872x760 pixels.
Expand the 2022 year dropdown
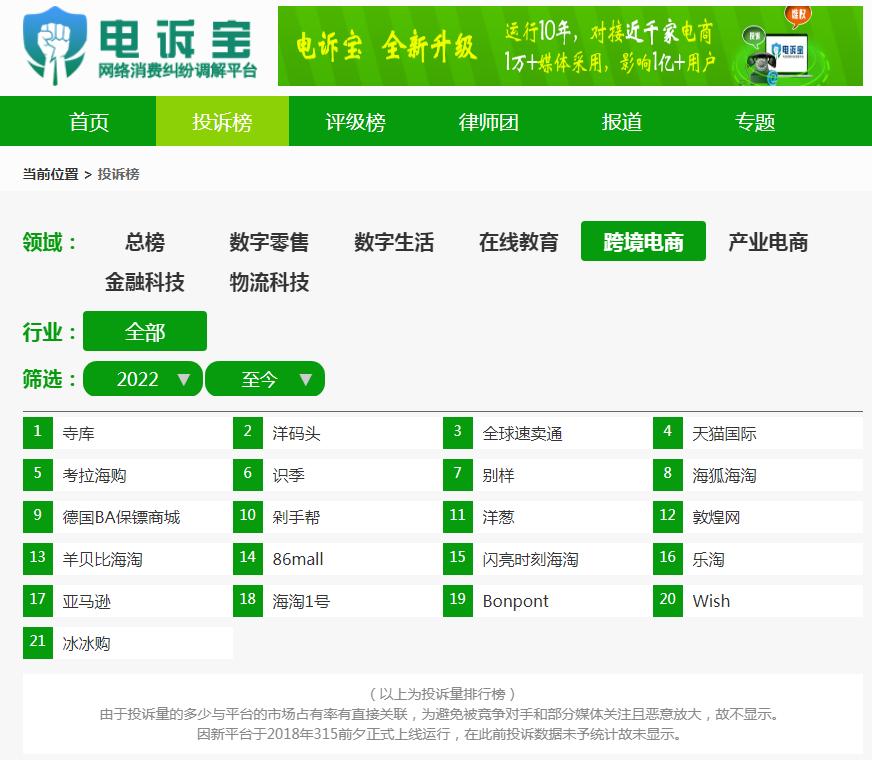tap(143, 379)
